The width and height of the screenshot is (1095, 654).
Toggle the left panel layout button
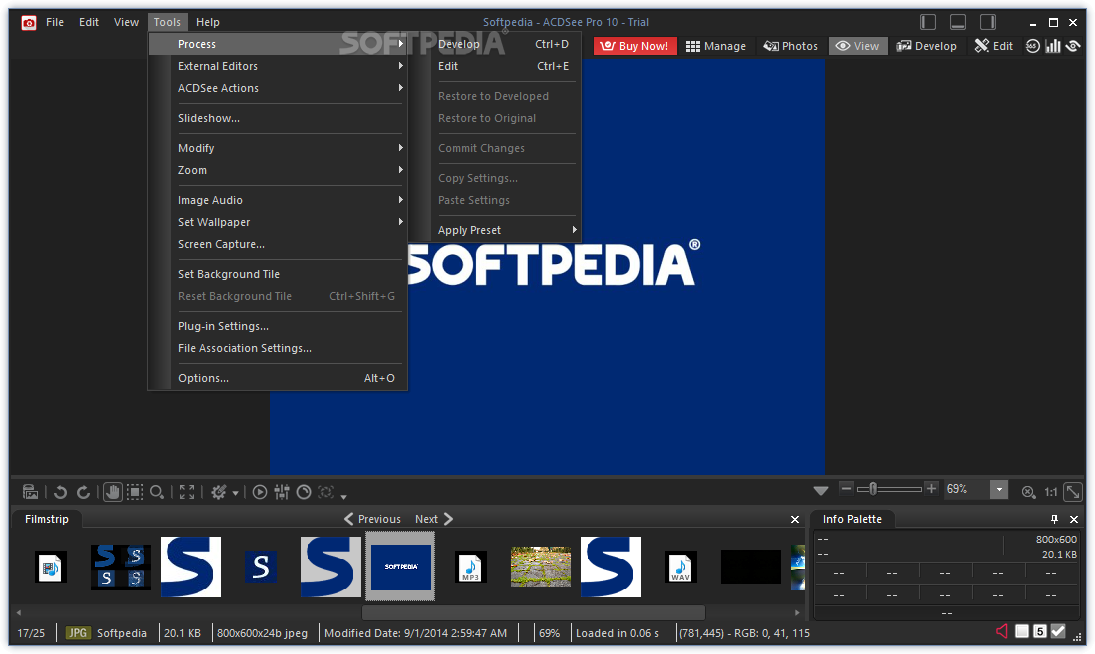pyautogui.click(x=927, y=22)
